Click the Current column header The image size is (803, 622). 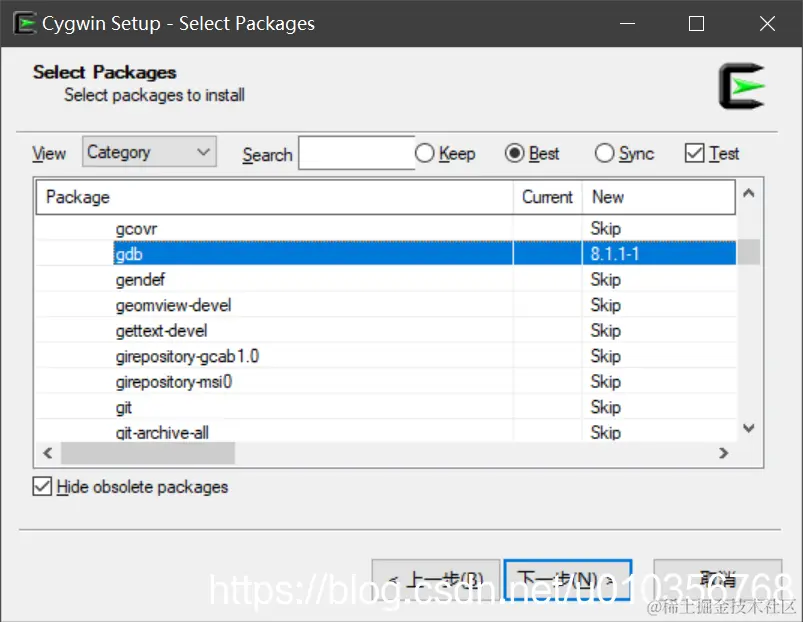tap(547, 197)
